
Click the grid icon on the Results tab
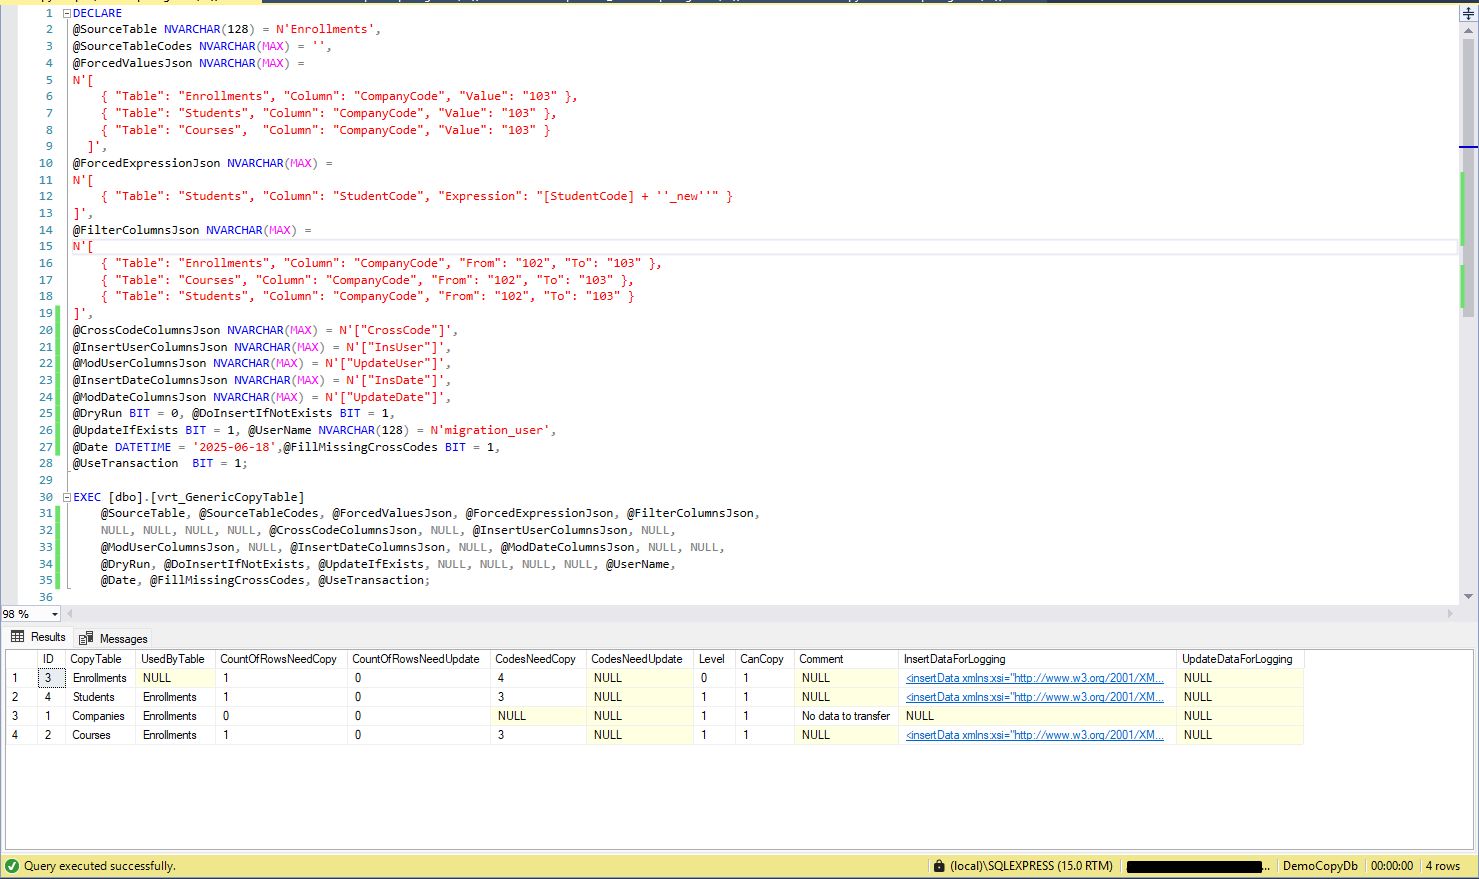pyautogui.click(x=17, y=637)
